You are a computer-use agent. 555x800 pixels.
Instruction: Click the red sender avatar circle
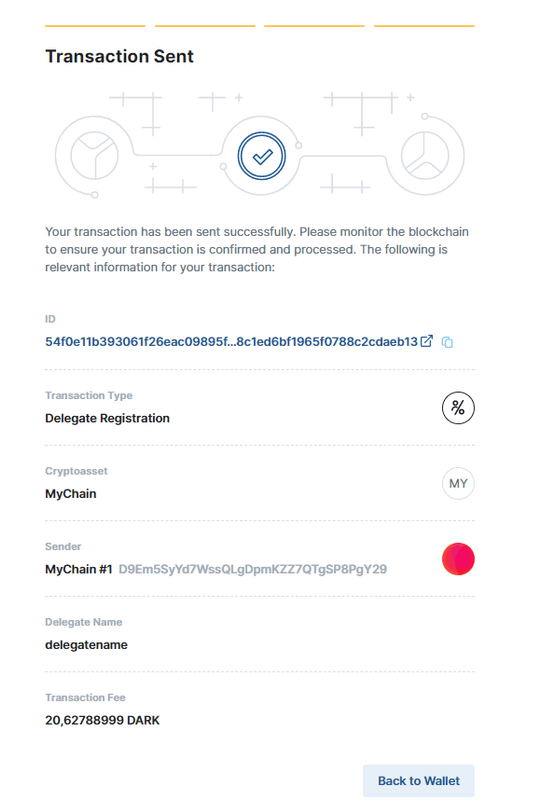(x=458, y=559)
